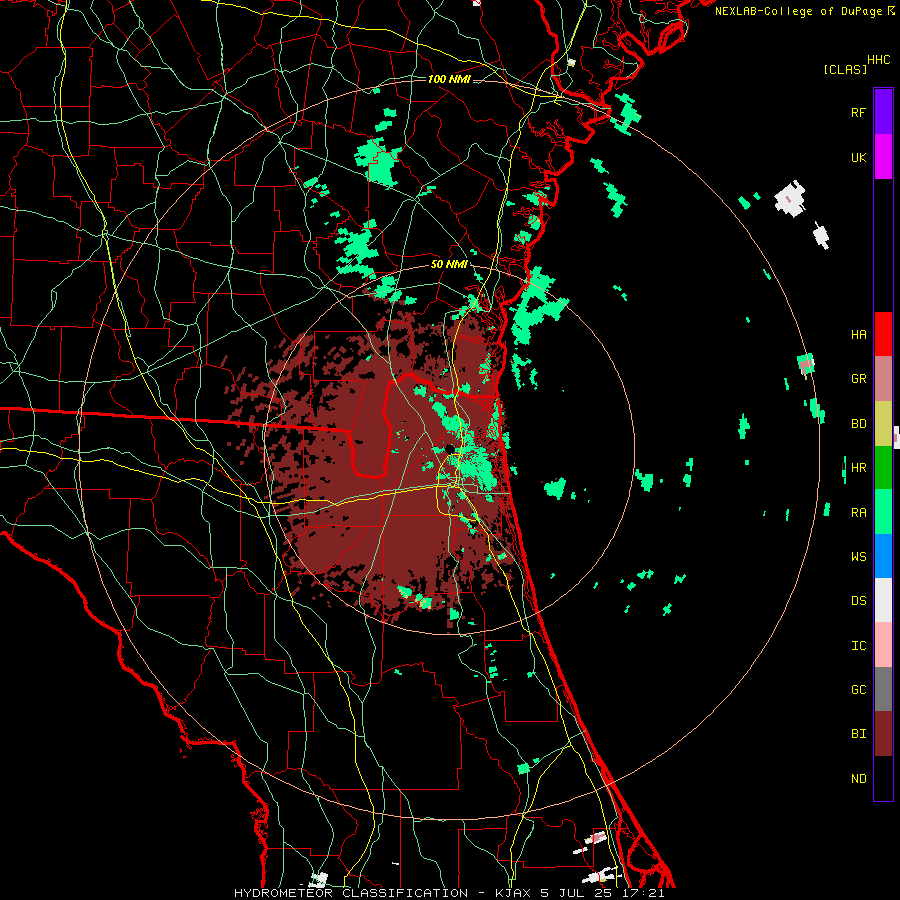
Task: Click the WS blue legend swatch
Action: click(x=883, y=556)
